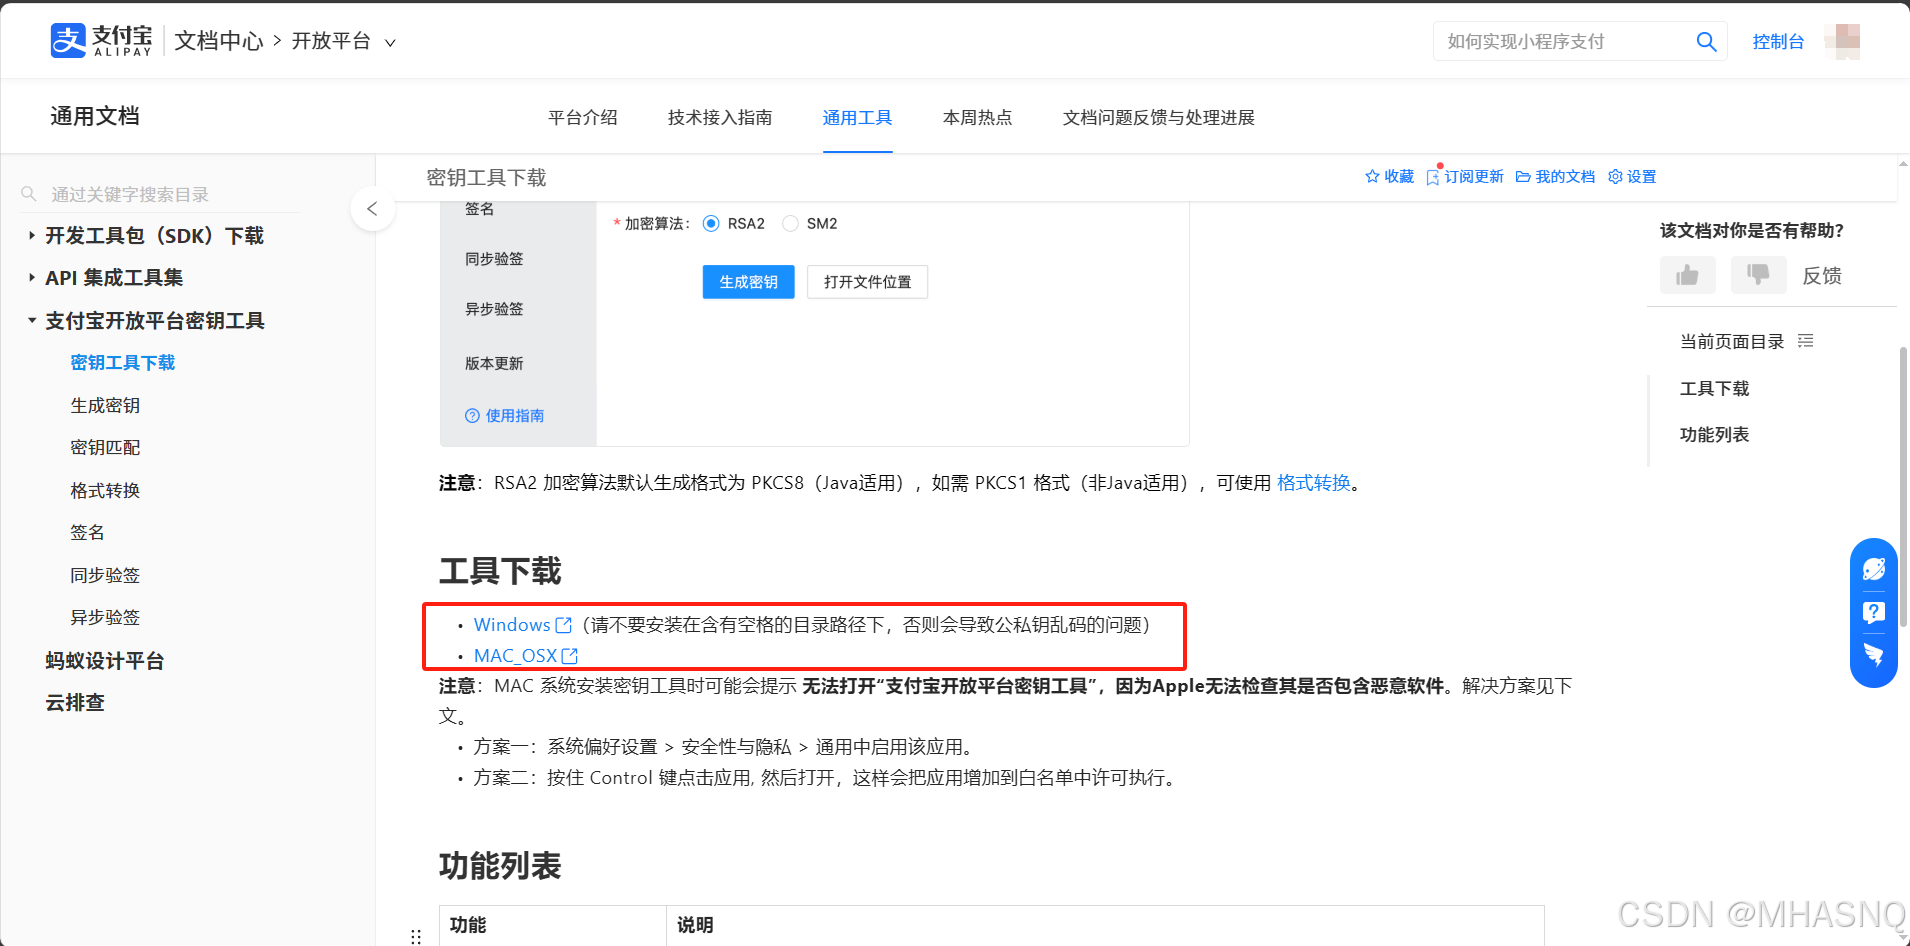This screenshot has height=946, width=1910.
Task: Click the bird assistant floating icon
Action: (1874, 655)
